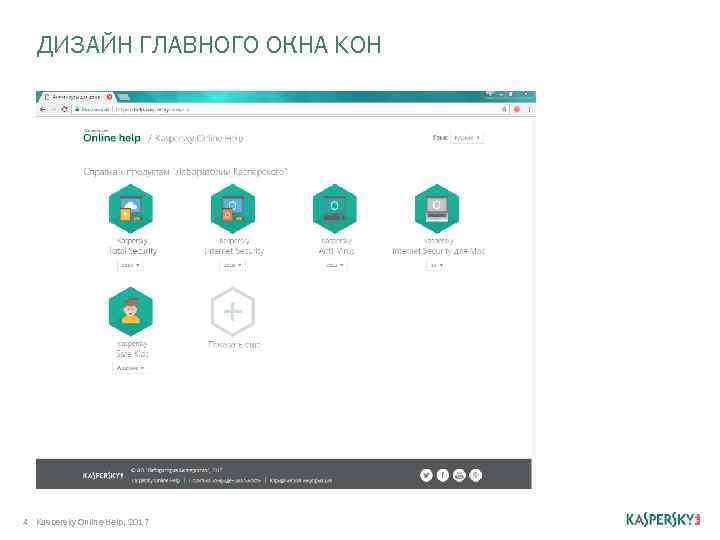Click the Online help logo link

click(x=112, y=136)
